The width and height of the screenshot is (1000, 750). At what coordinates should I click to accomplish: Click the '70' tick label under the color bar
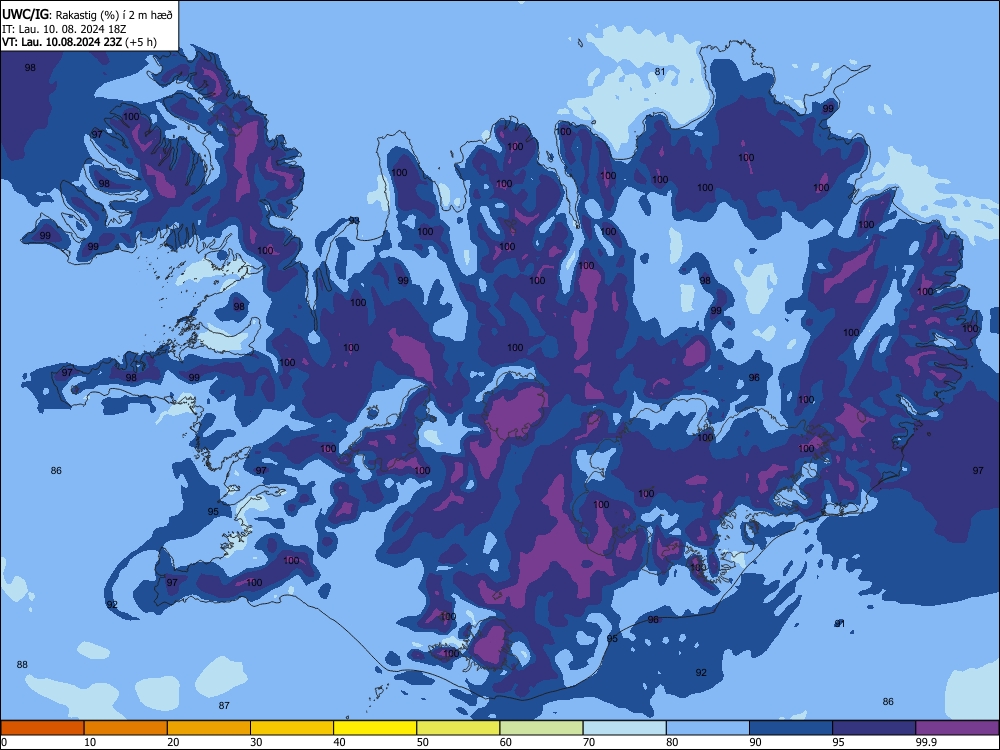(x=589, y=742)
